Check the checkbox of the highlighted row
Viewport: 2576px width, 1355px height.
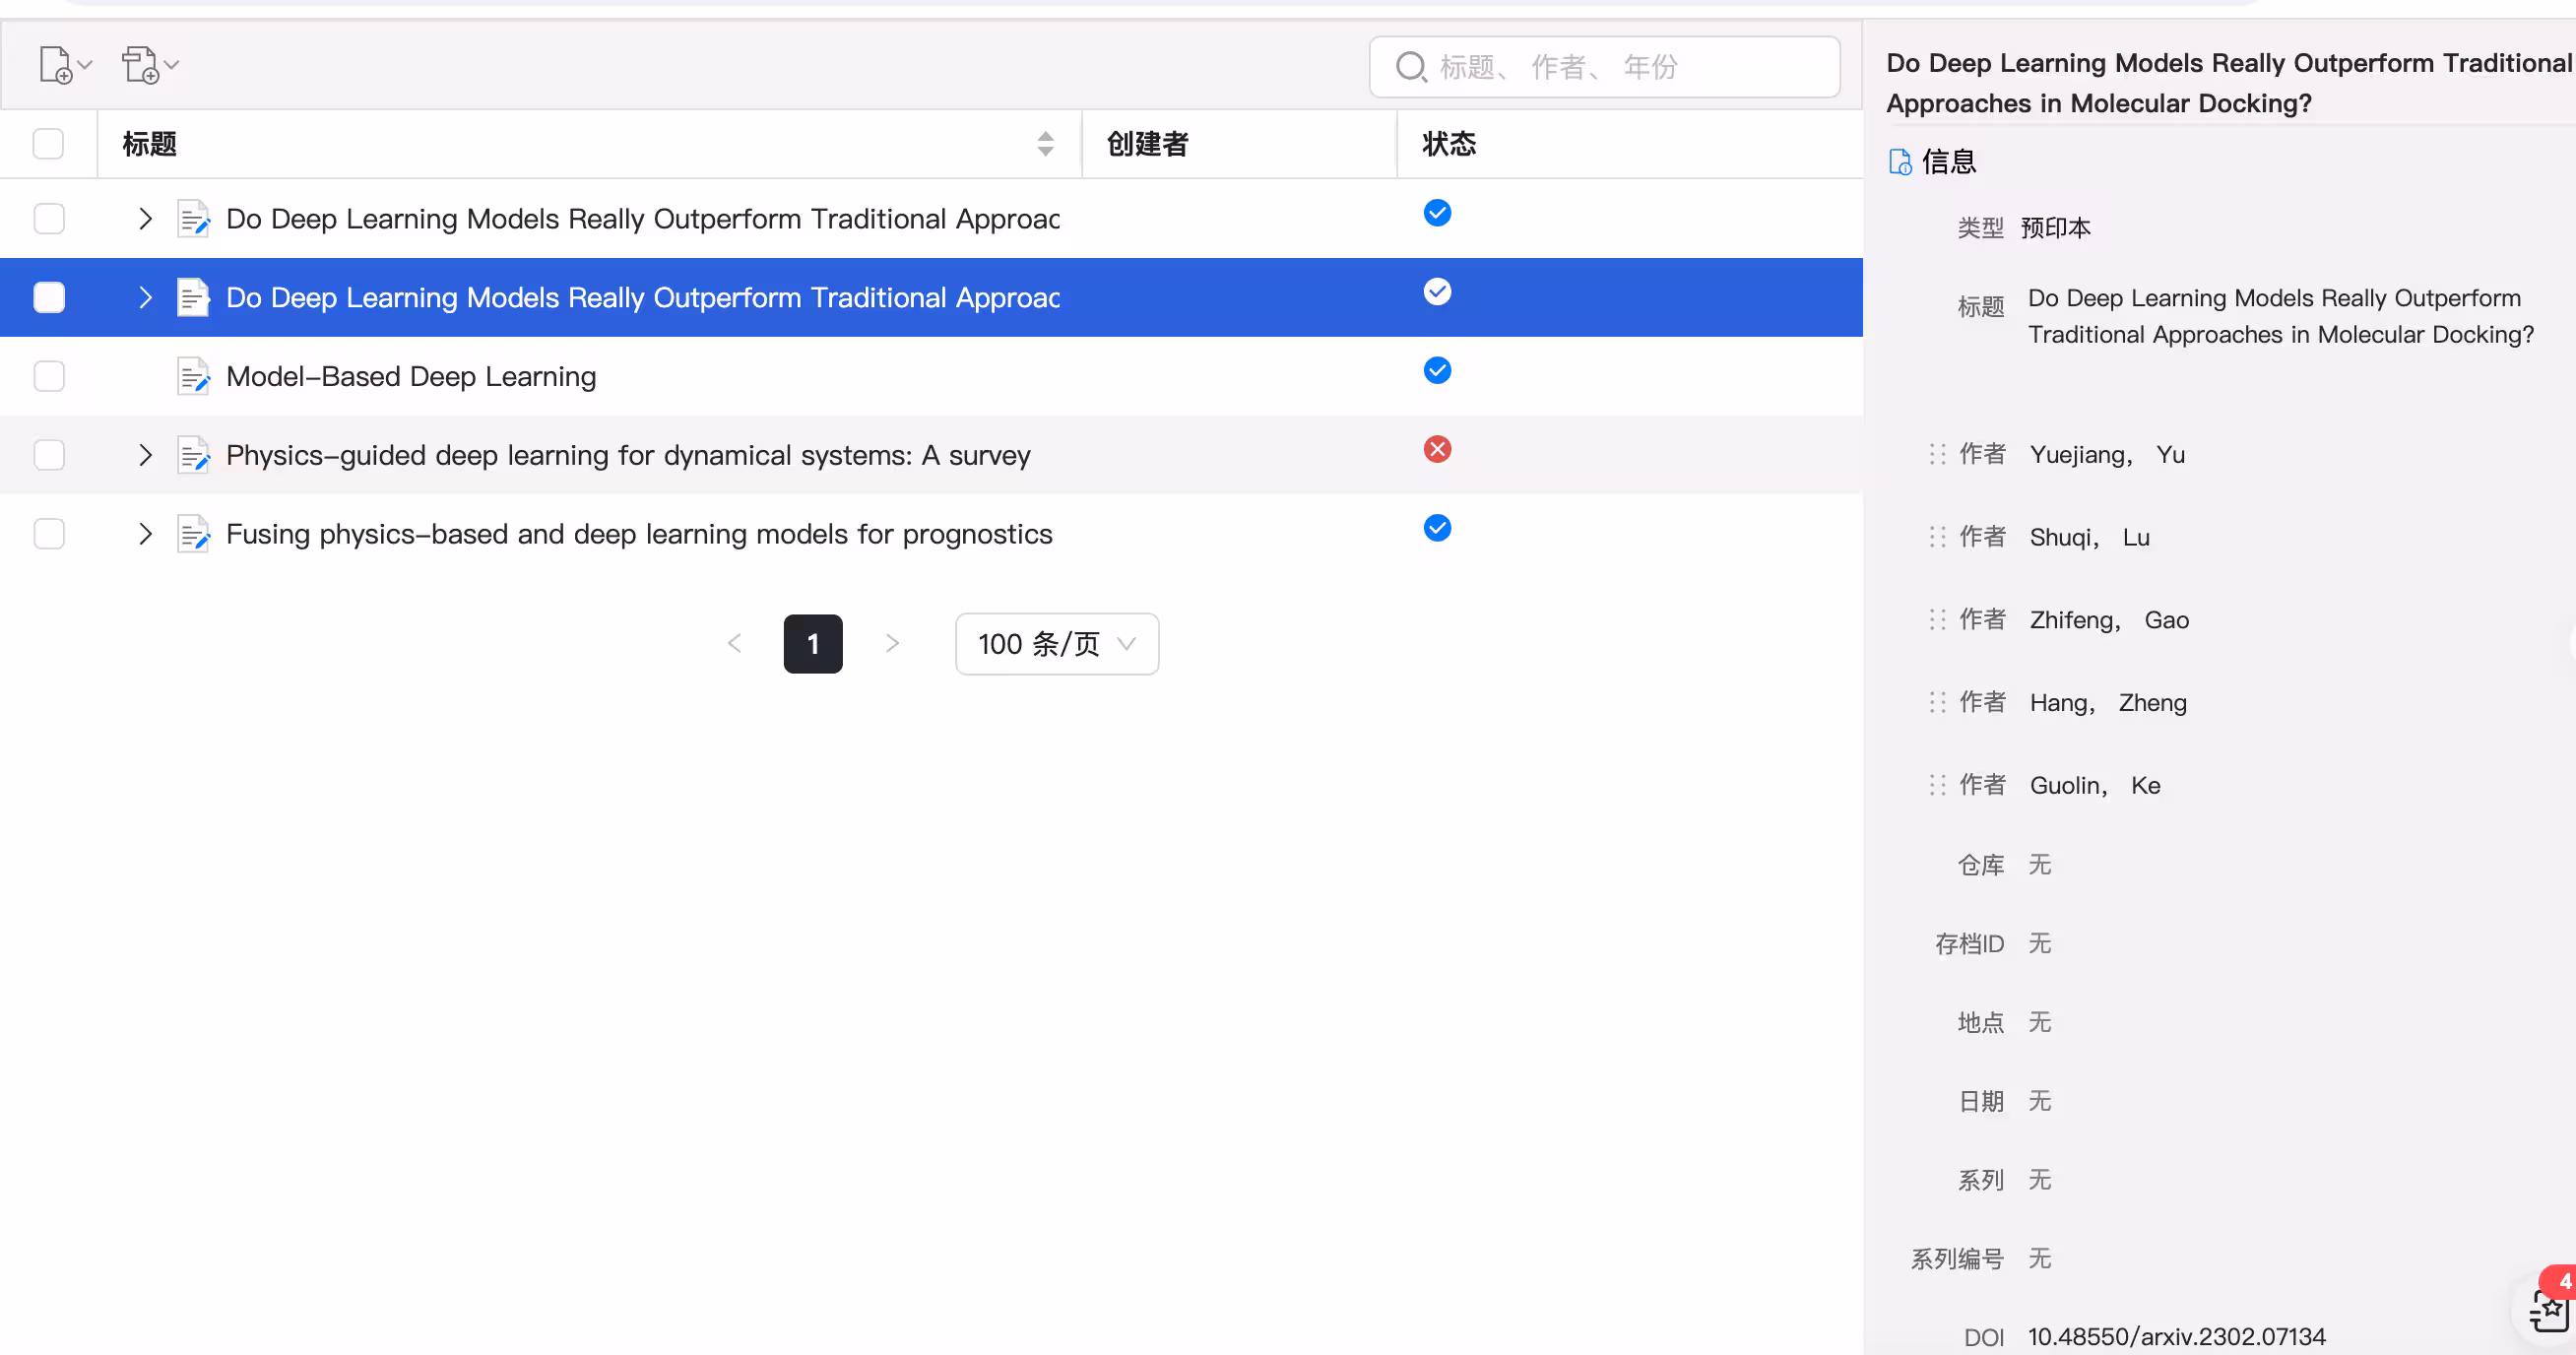[48, 297]
